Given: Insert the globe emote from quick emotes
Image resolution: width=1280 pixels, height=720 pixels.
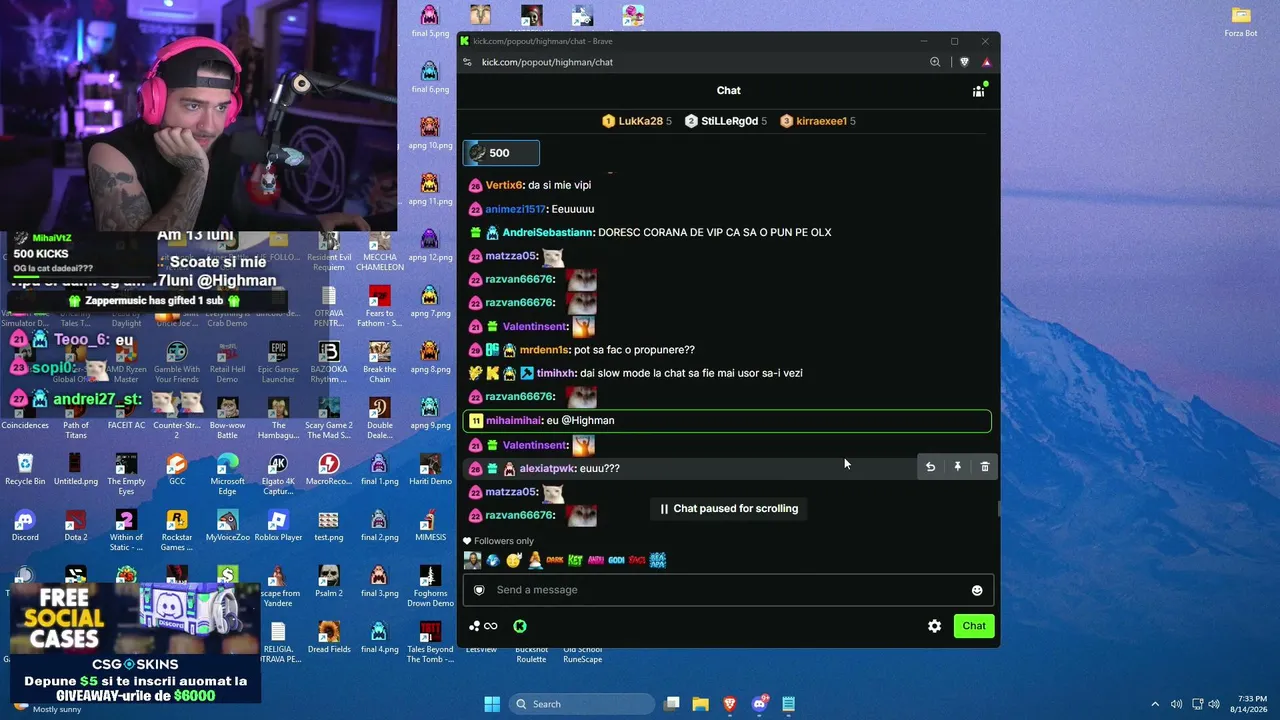Looking at the screenshot, I should click(493, 560).
